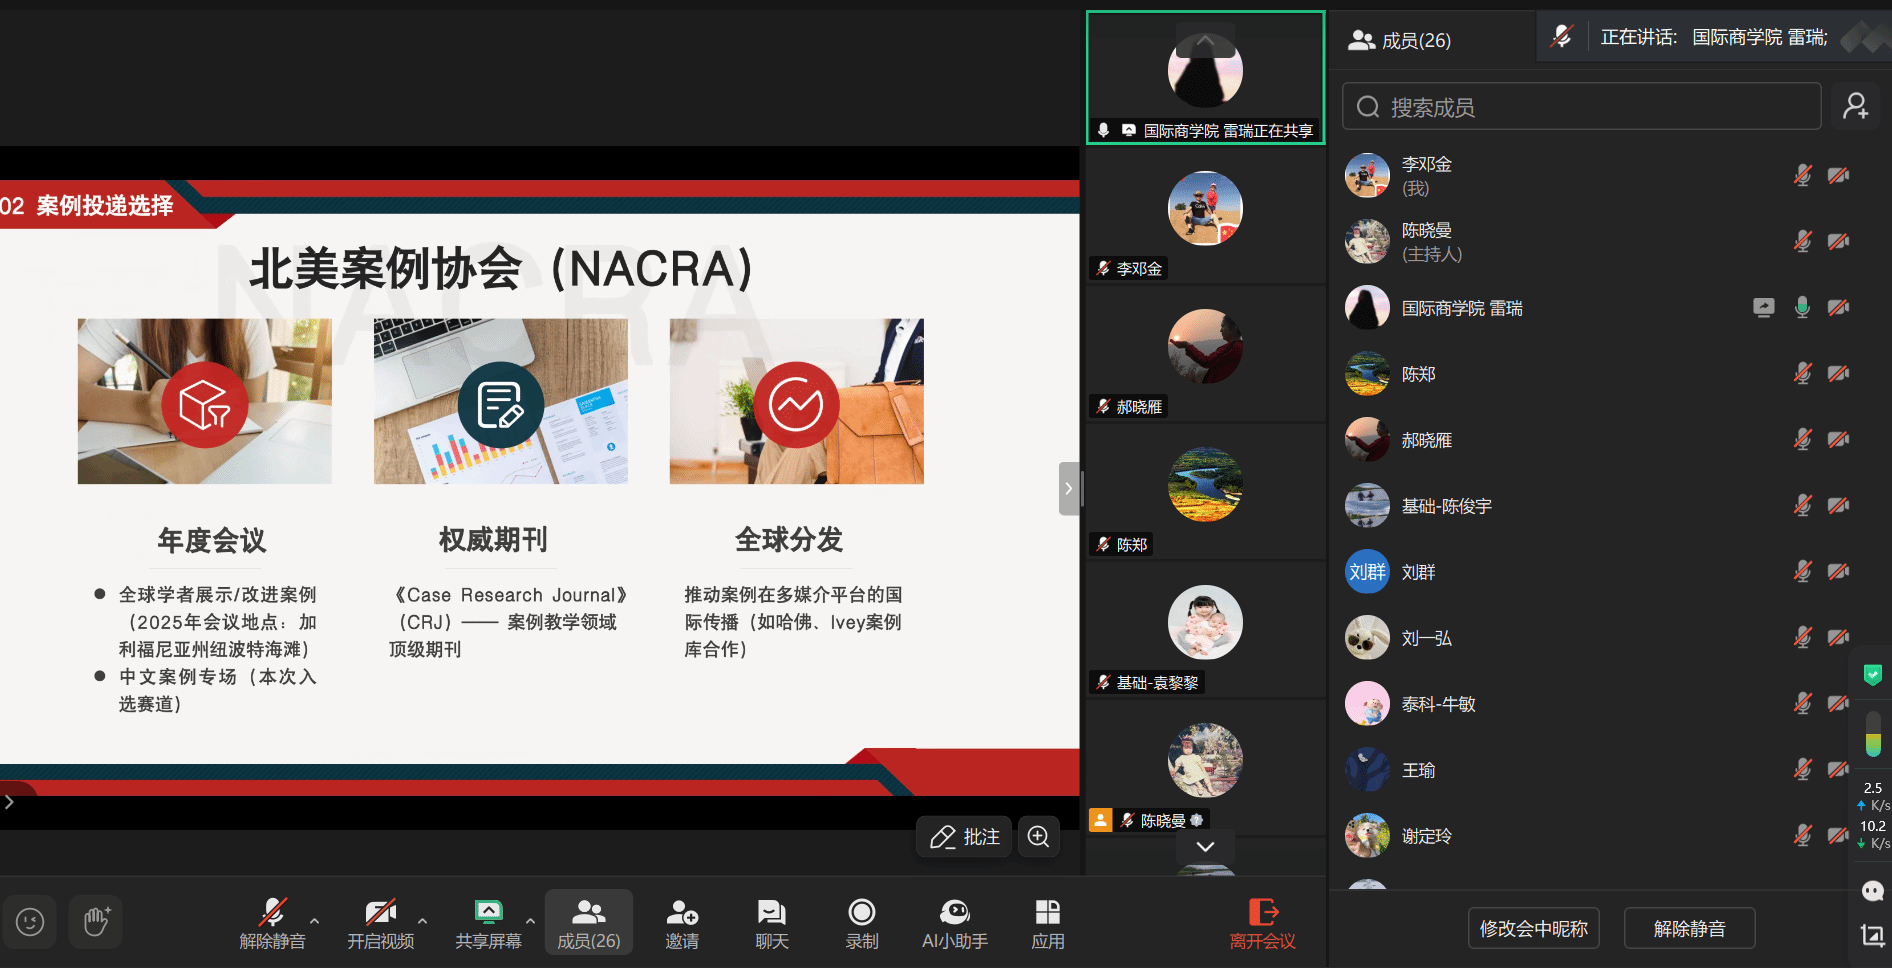Collapse video strip with side arrow

[1068, 488]
